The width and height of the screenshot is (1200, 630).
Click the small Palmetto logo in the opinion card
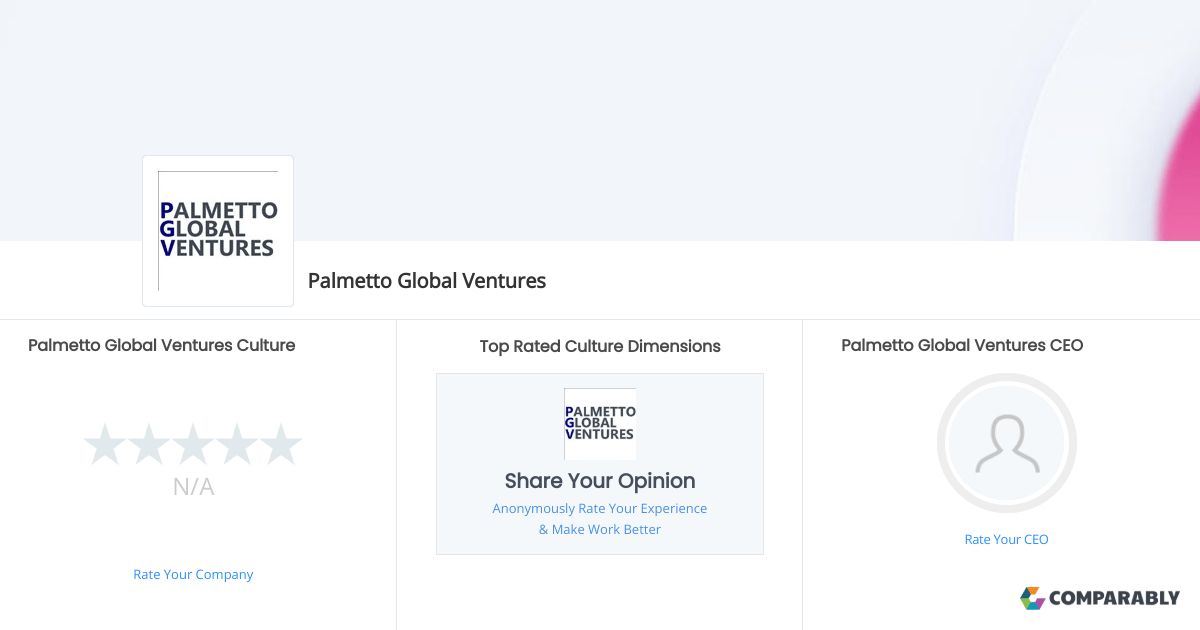click(x=600, y=424)
